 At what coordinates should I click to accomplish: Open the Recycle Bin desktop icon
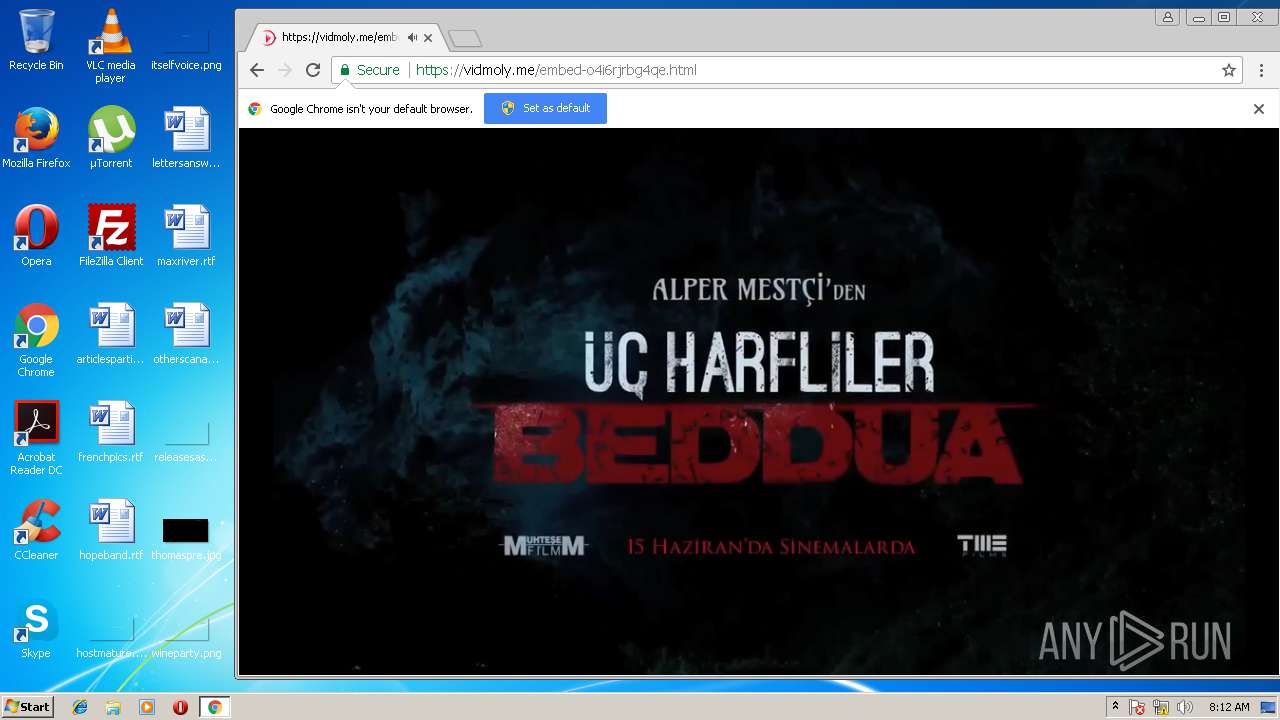(36, 40)
